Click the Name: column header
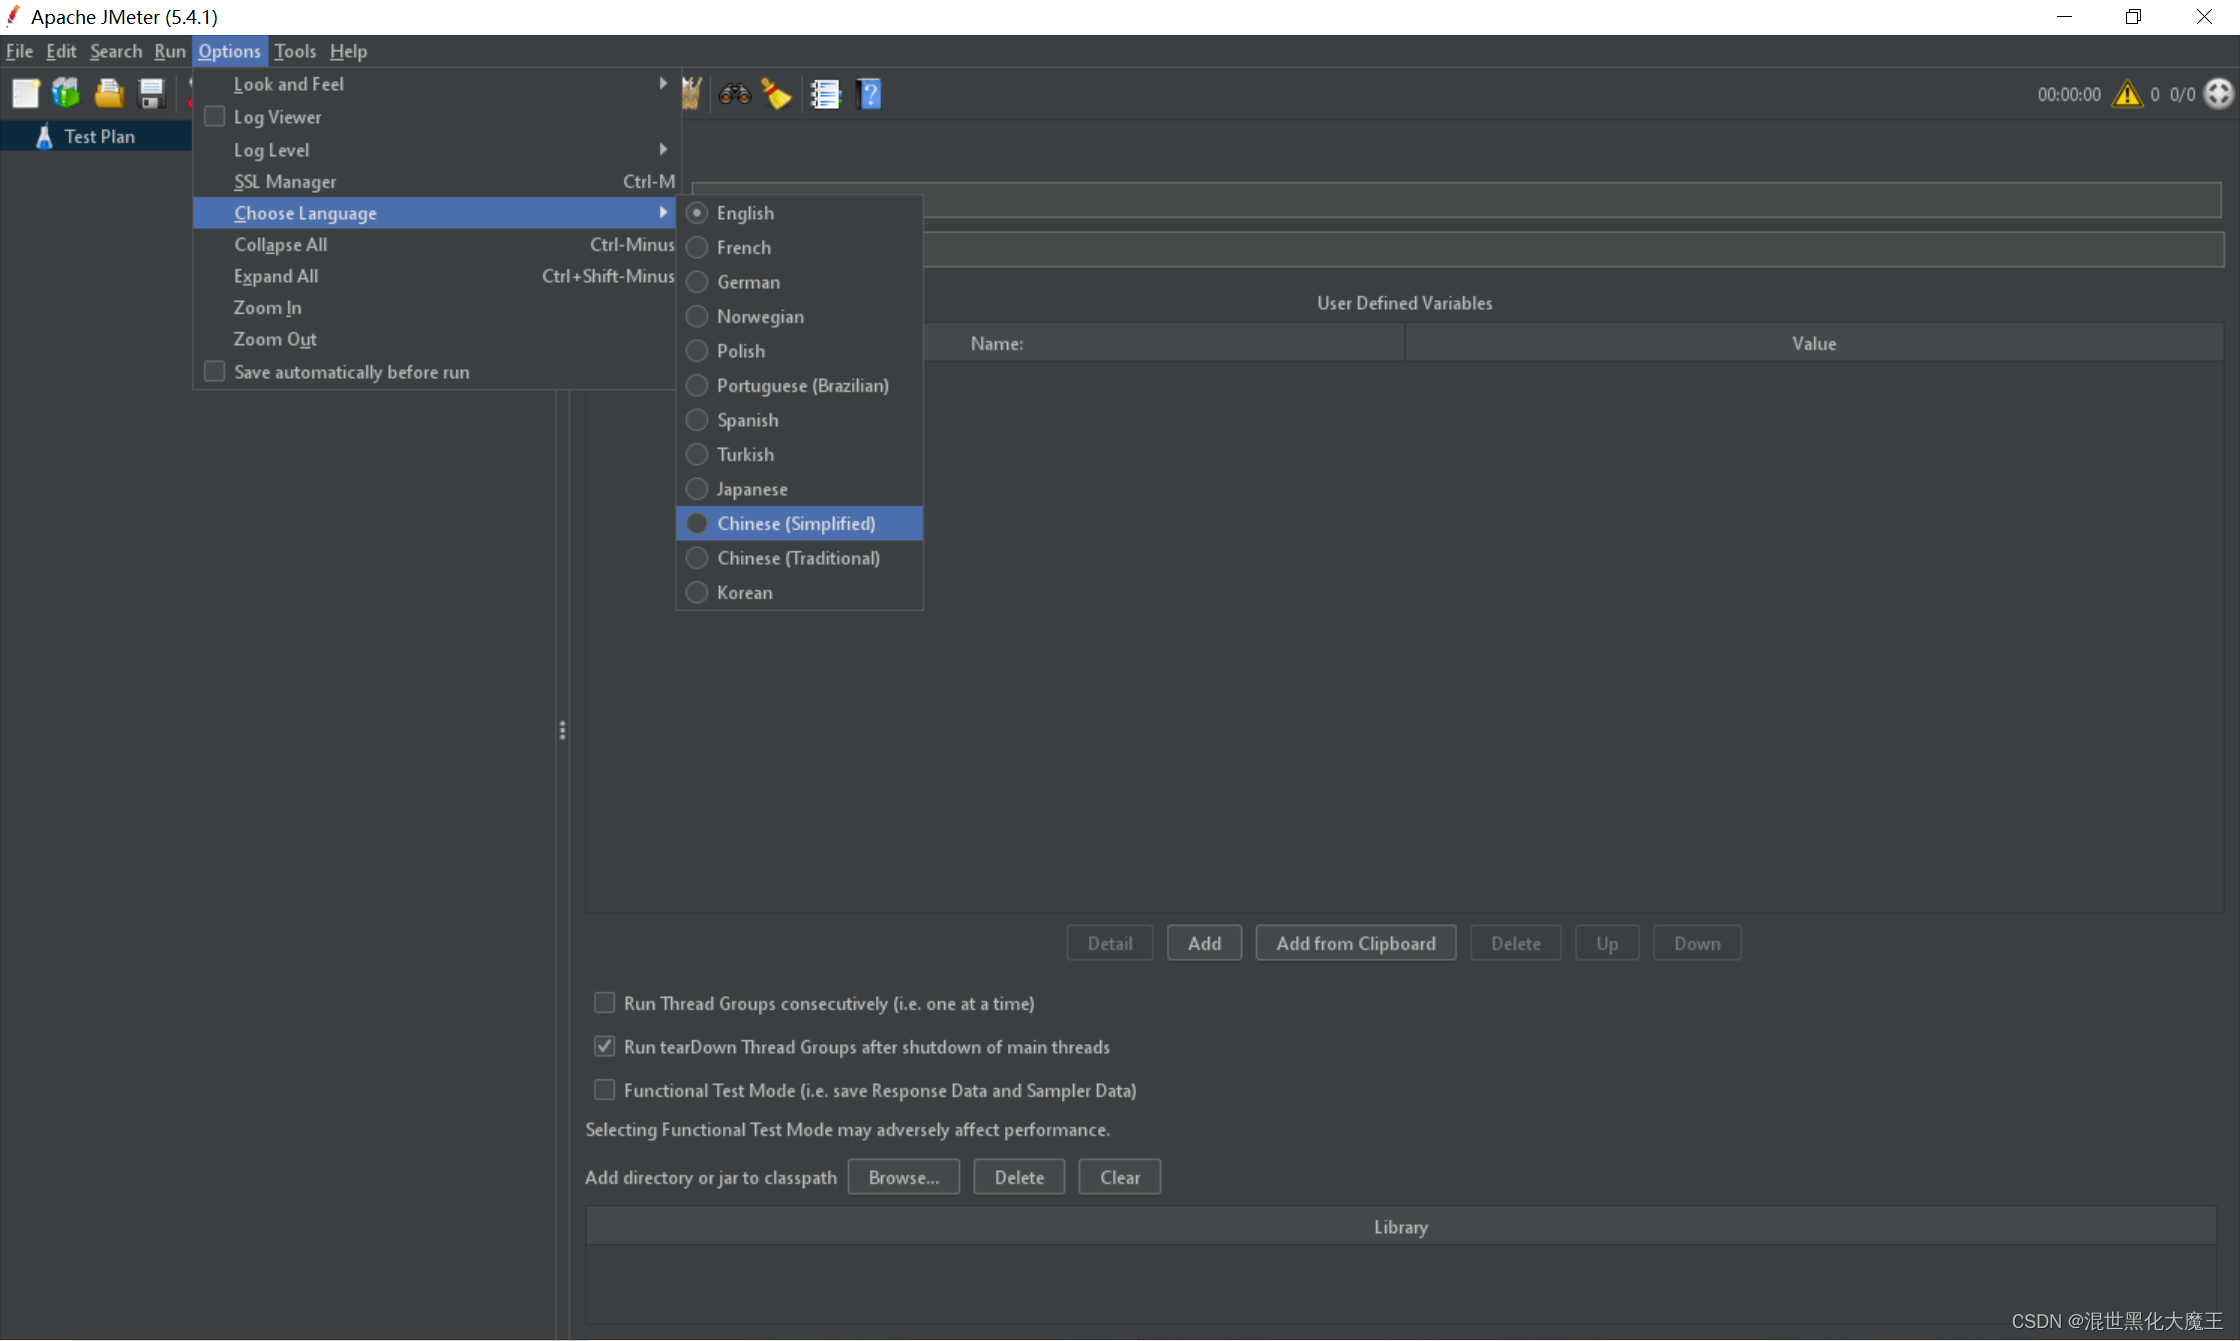 coord(996,343)
